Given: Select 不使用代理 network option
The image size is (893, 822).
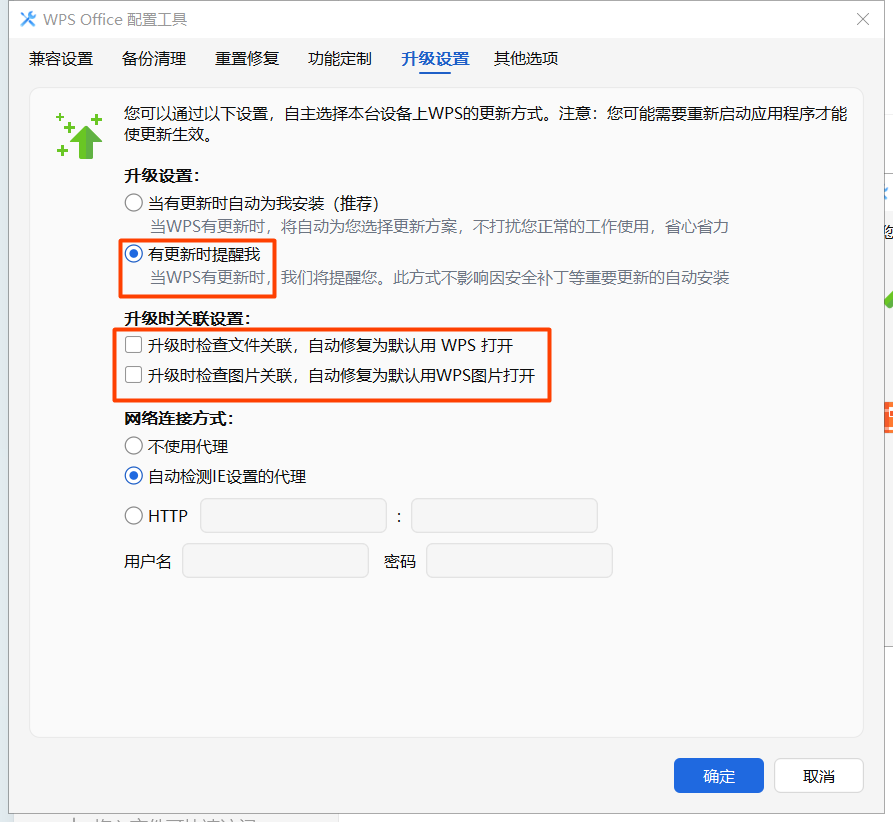Looking at the screenshot, I should (133, 446).
